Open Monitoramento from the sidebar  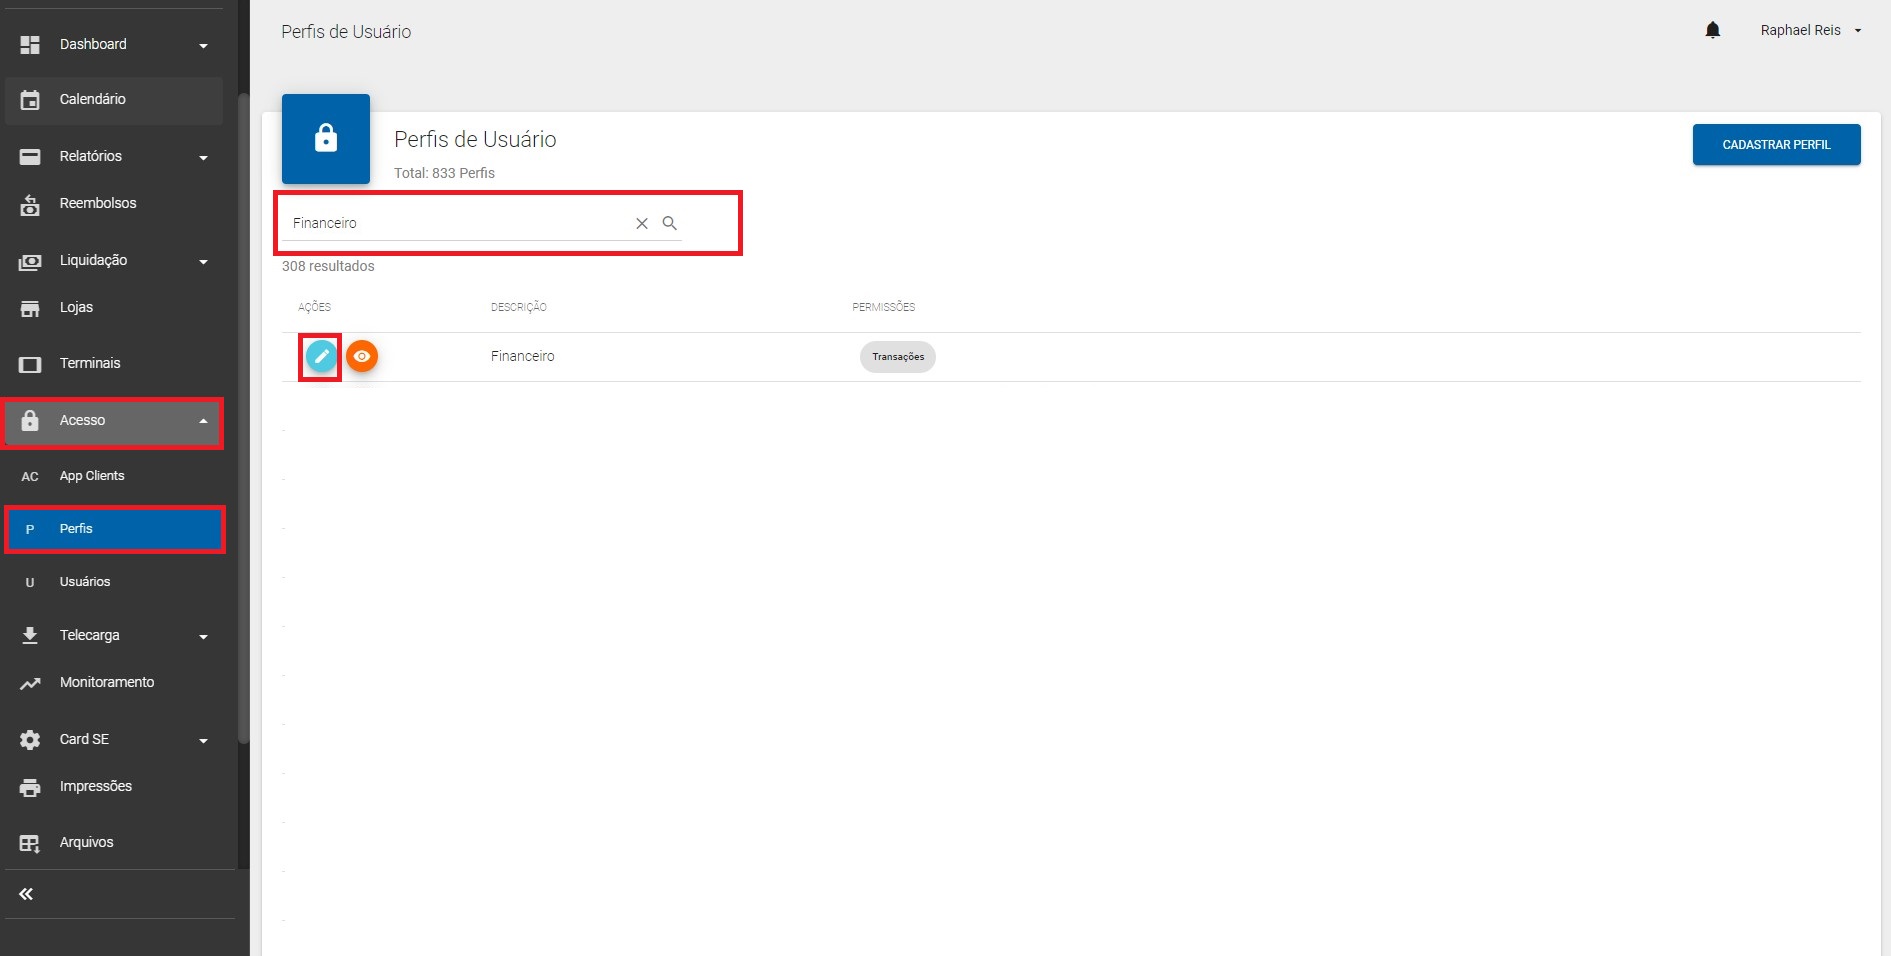point(106,682)
